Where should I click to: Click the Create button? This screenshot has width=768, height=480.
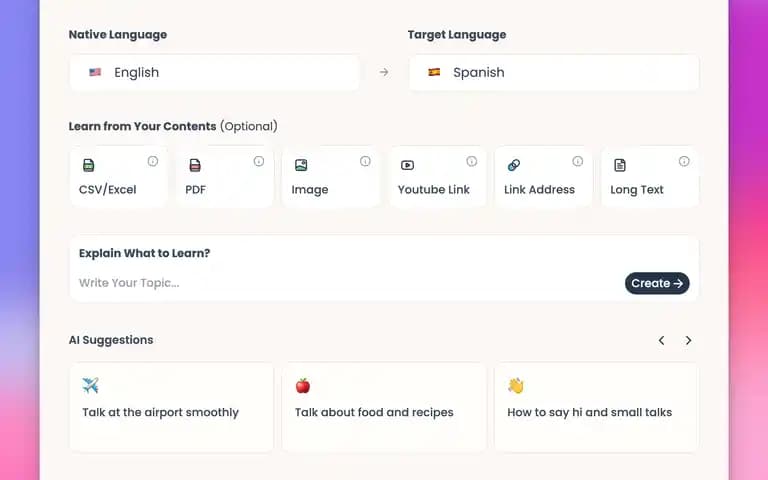[657, 283]
